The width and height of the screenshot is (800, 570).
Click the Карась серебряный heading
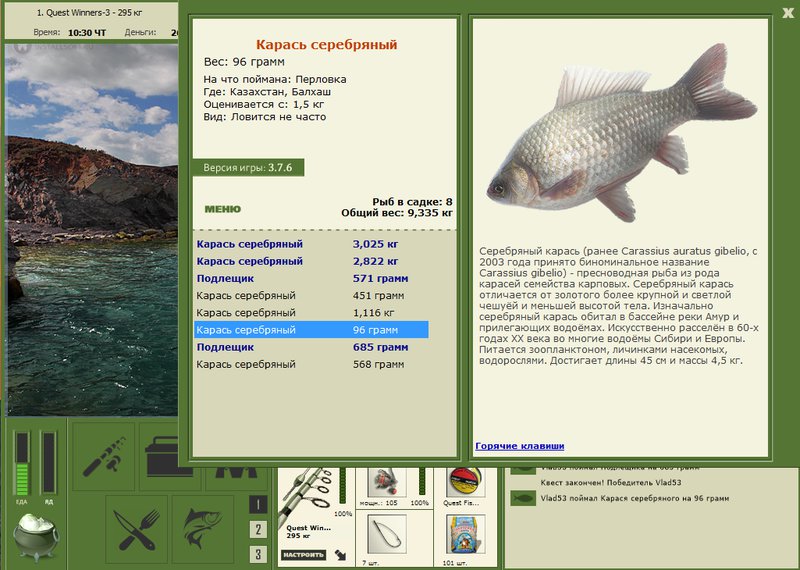coord(327,44)
